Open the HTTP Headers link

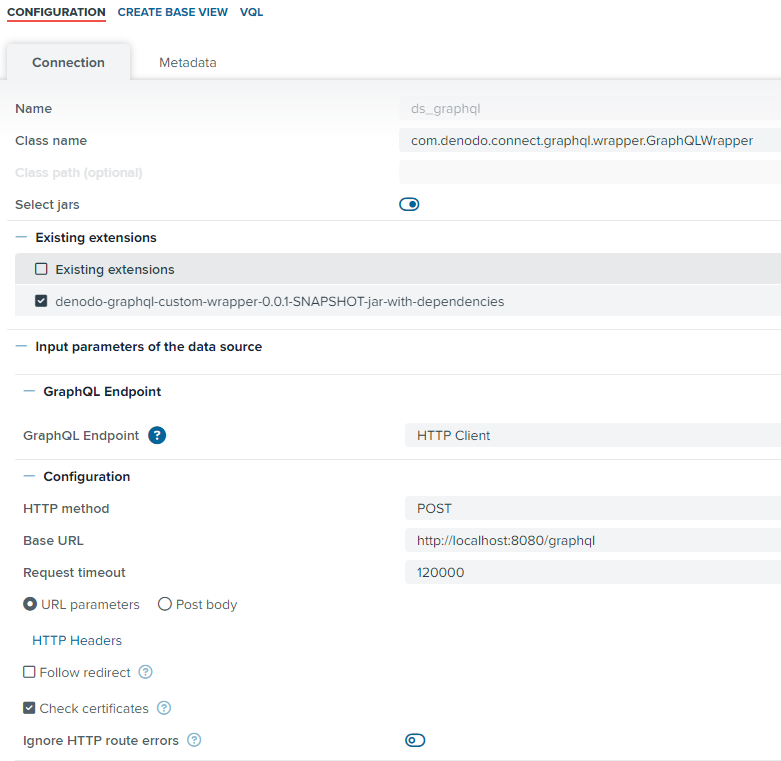pos(77,640)
